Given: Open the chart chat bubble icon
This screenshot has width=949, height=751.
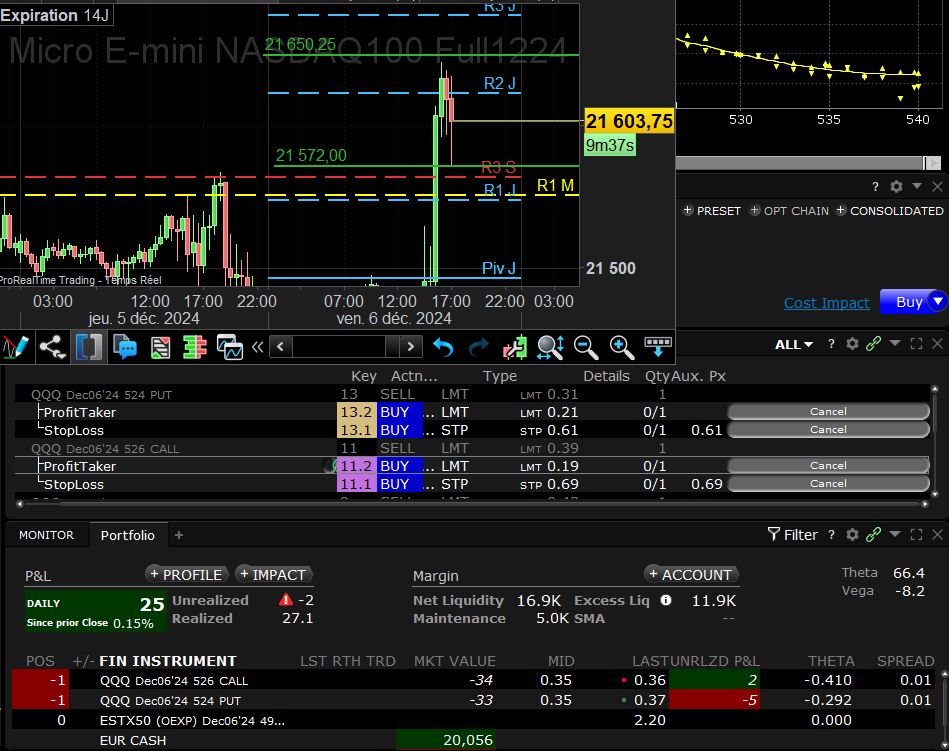Looking at the screenshot, I should click(x=125, y=347).
